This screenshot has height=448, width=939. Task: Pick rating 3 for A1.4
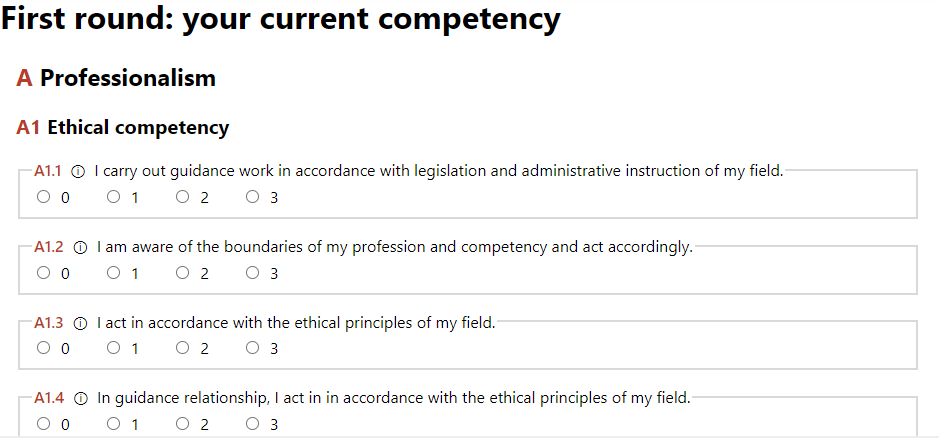tap(253, 423)
